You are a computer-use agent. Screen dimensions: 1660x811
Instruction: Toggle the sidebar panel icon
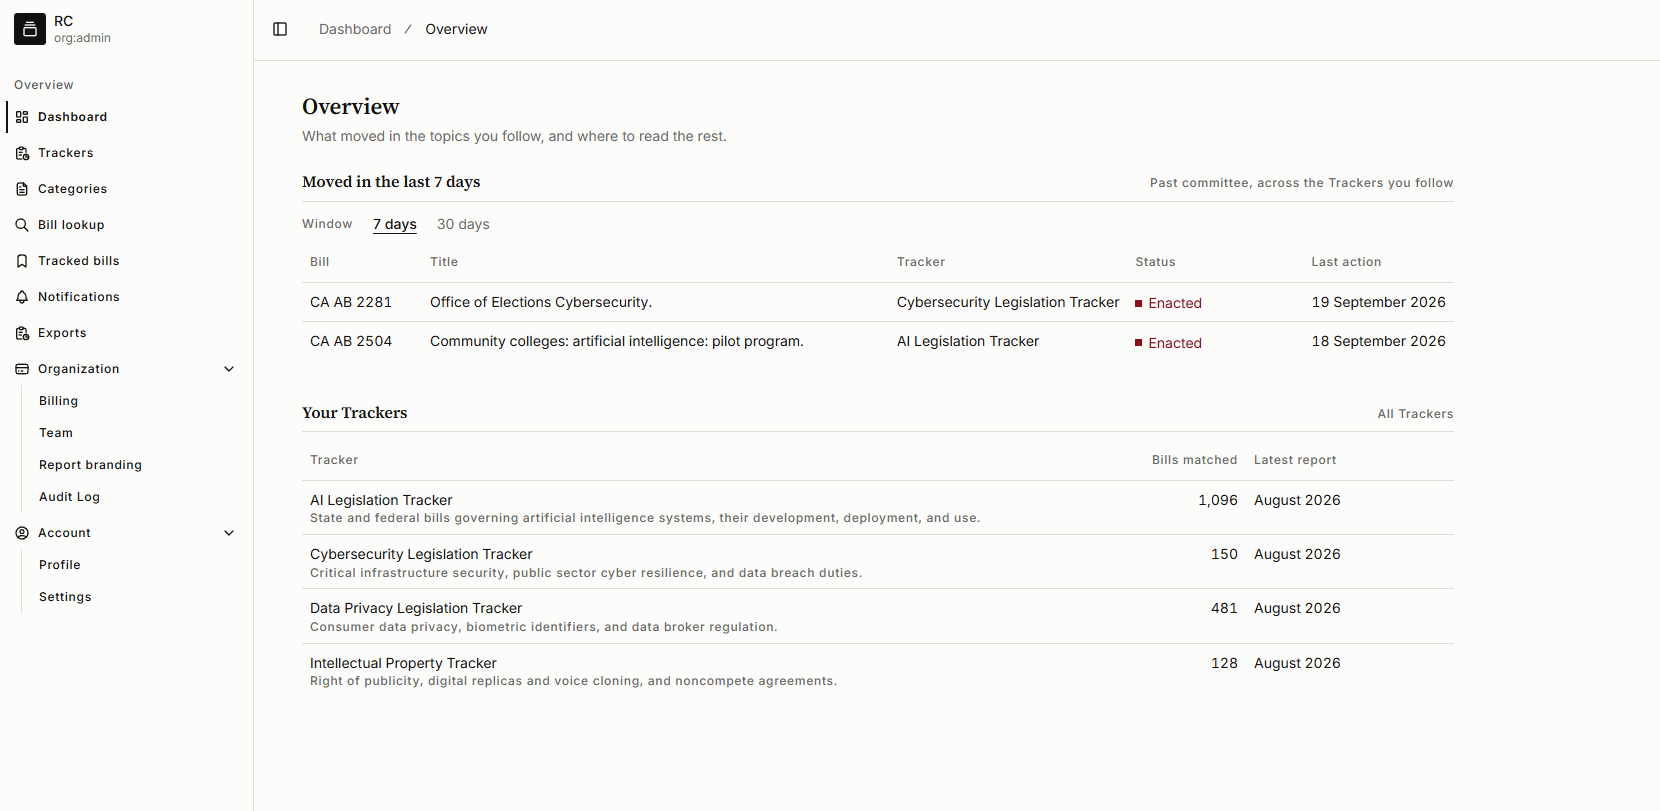pos(280,29)
